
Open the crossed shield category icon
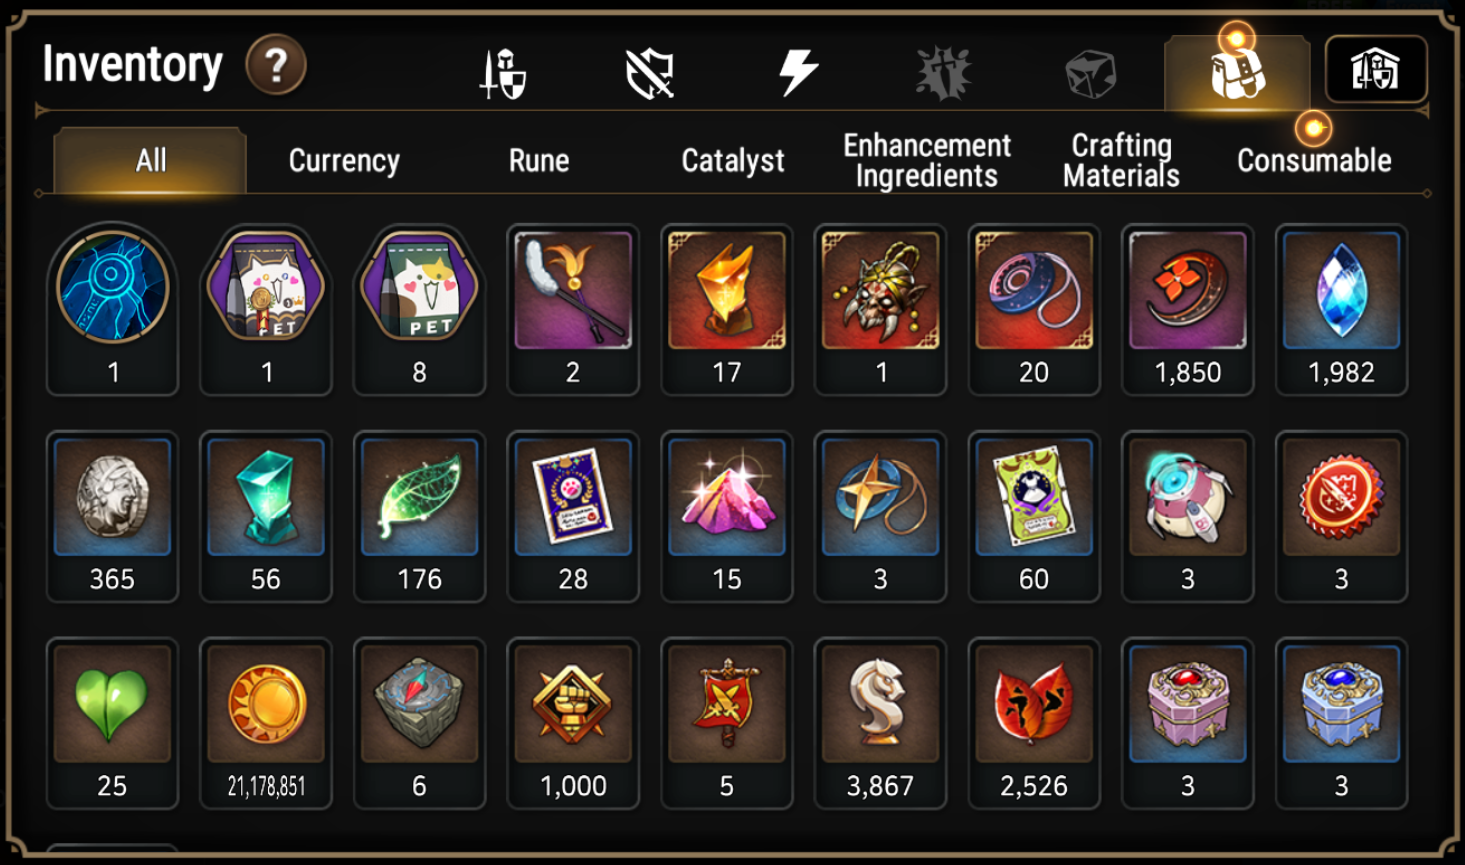650,74
